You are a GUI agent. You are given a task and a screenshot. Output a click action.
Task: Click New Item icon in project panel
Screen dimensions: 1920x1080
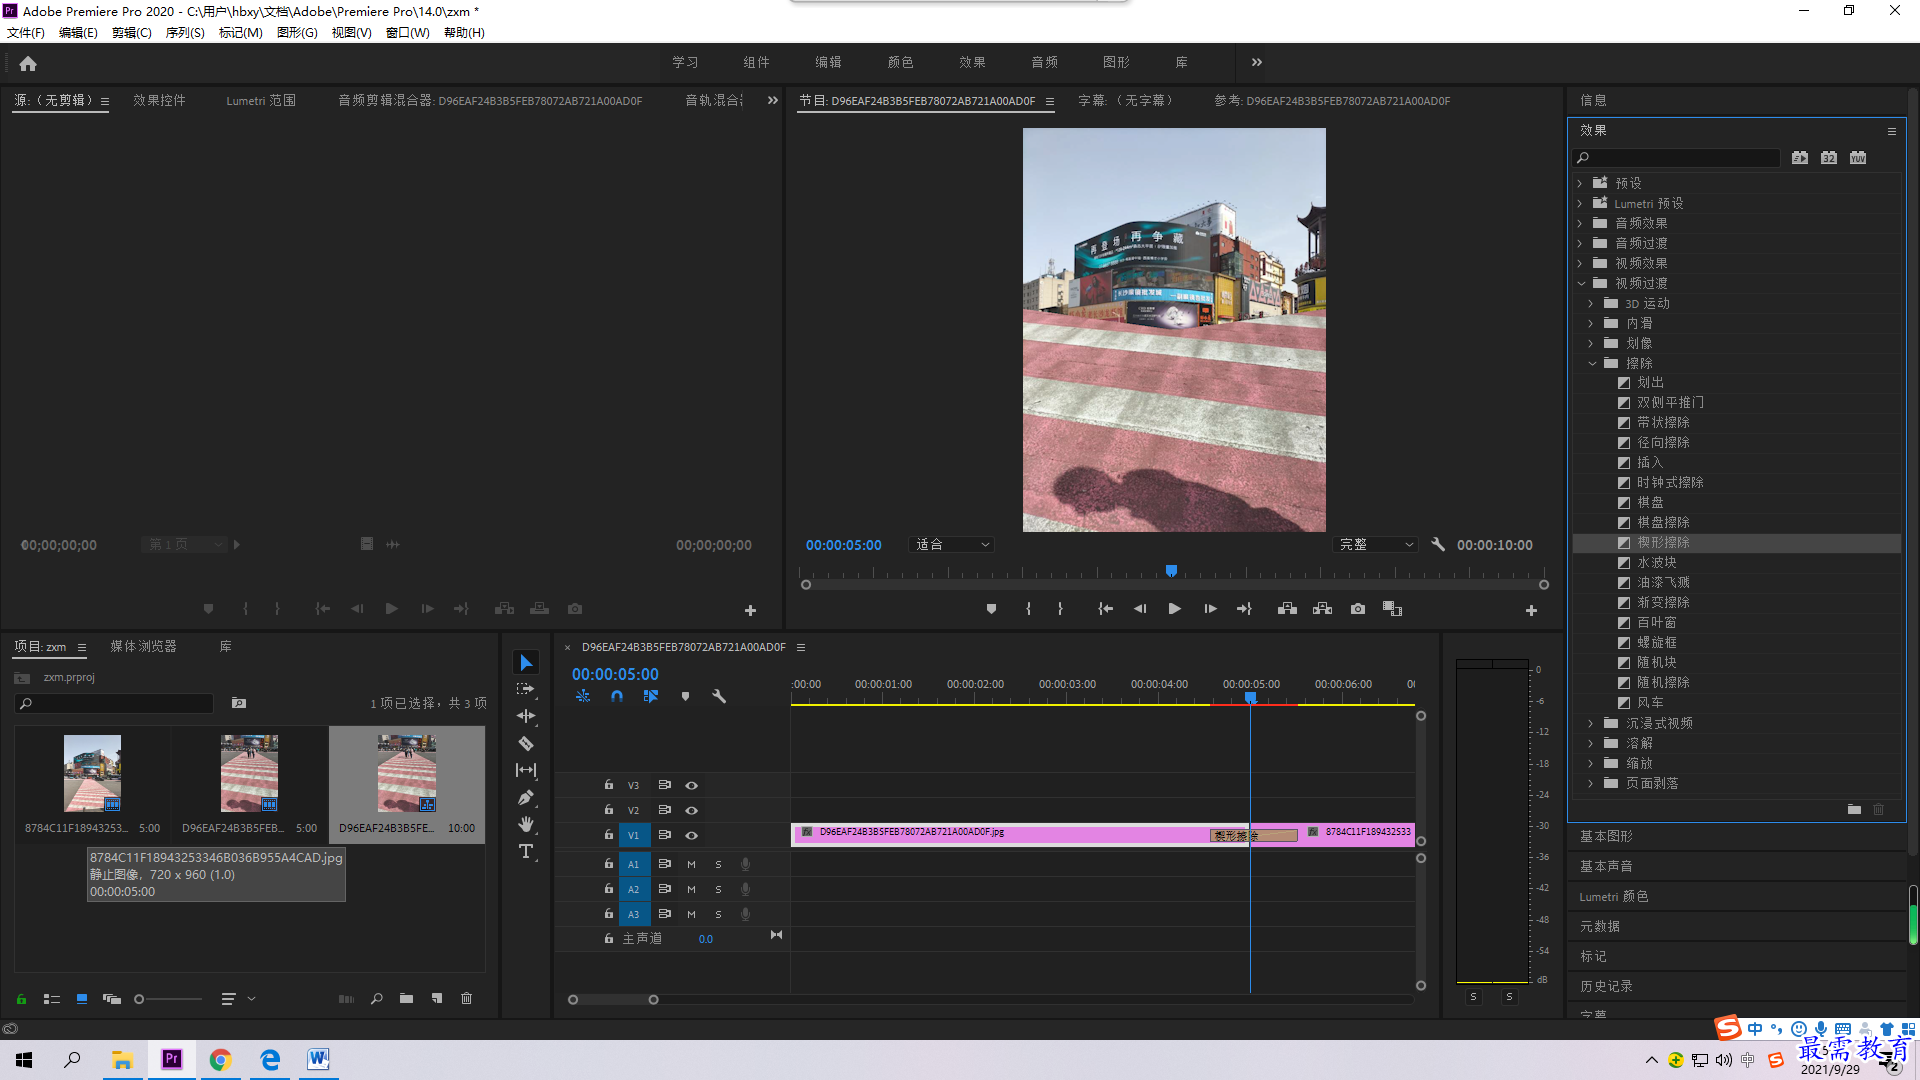pos(437,998)
